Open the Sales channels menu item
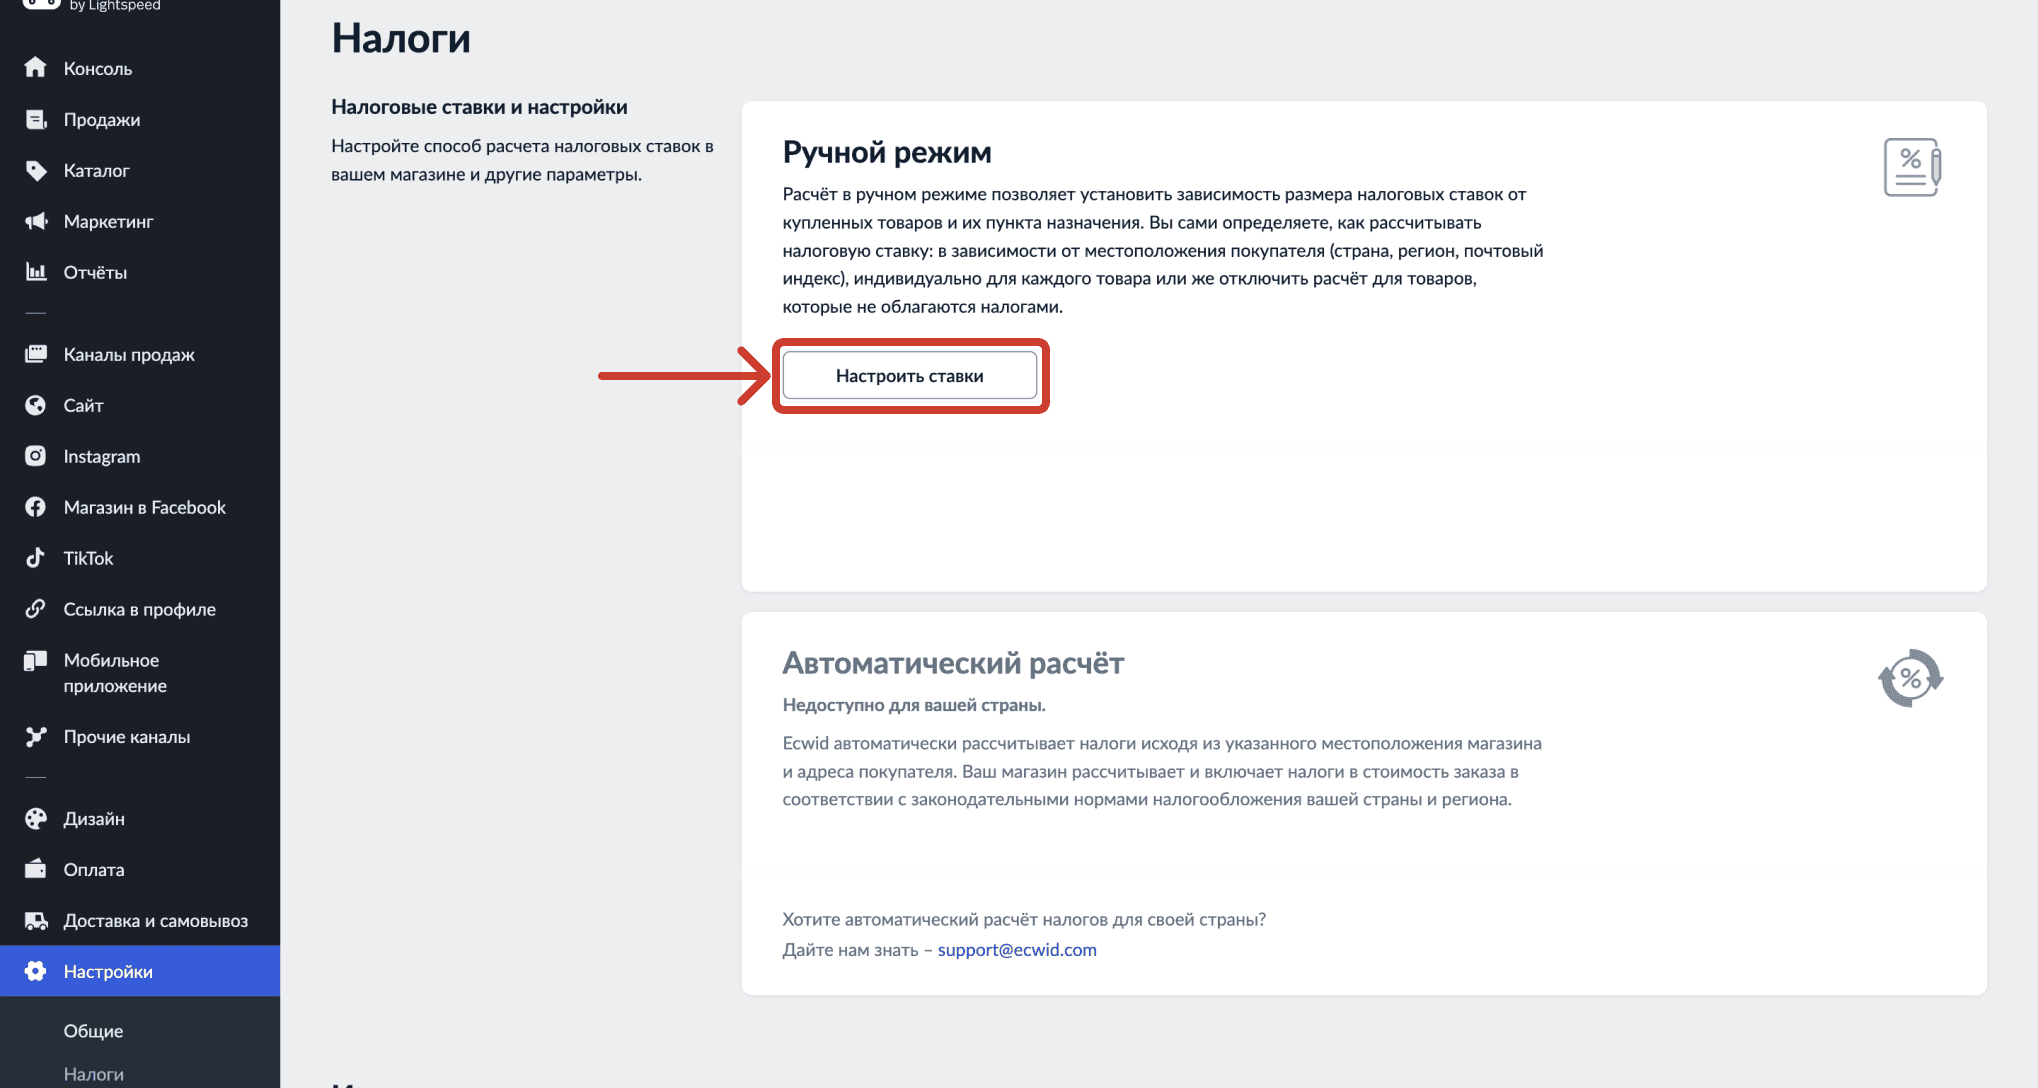2038x1088 pixels. click(x=128, y=355)
